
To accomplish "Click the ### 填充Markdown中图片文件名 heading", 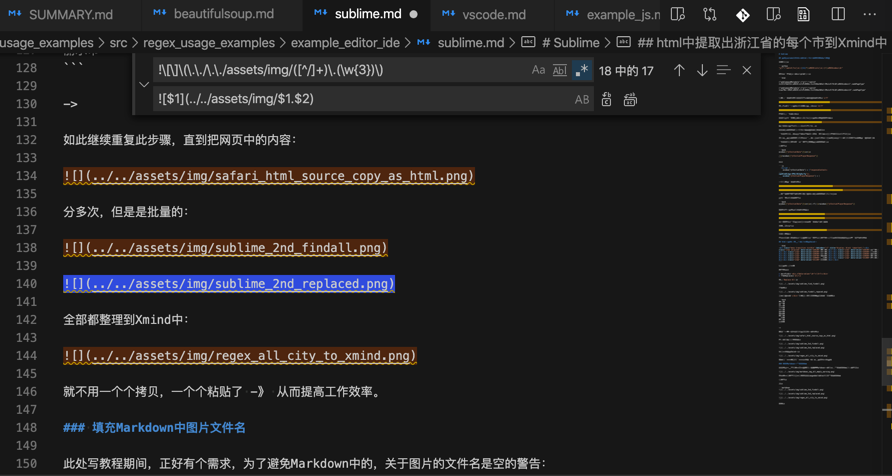I will (155, 428).
